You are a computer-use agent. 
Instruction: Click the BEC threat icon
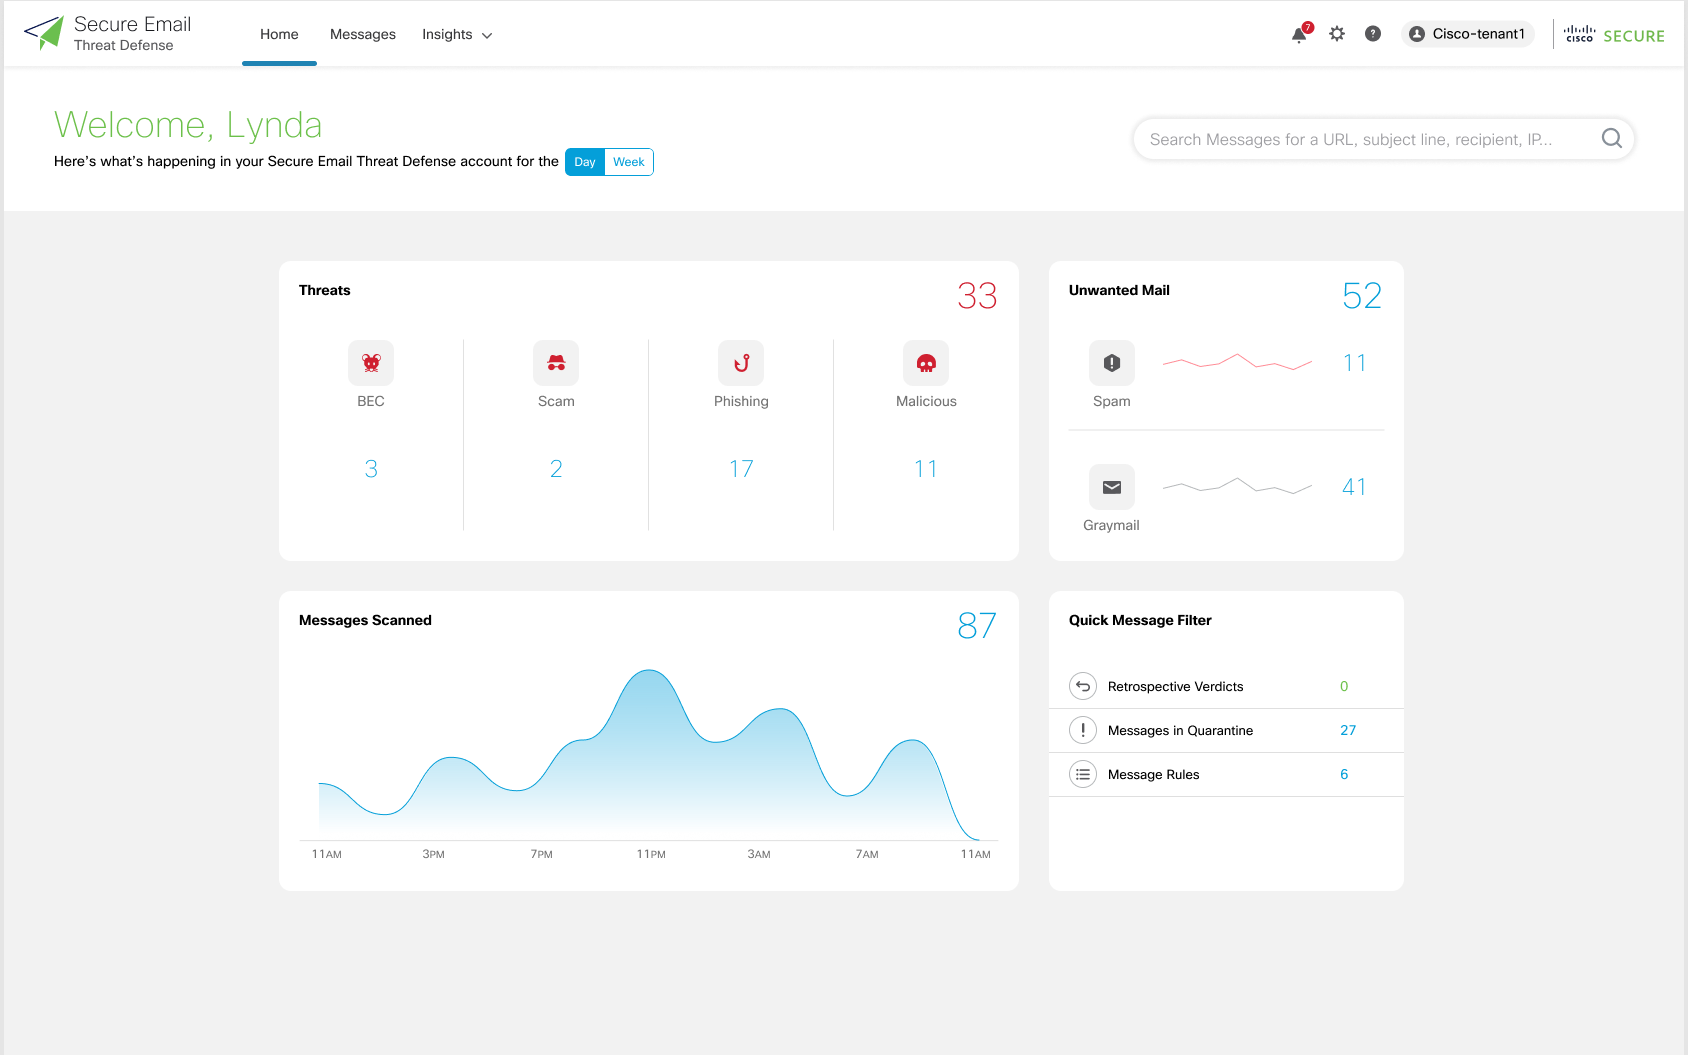click(371, 363)
